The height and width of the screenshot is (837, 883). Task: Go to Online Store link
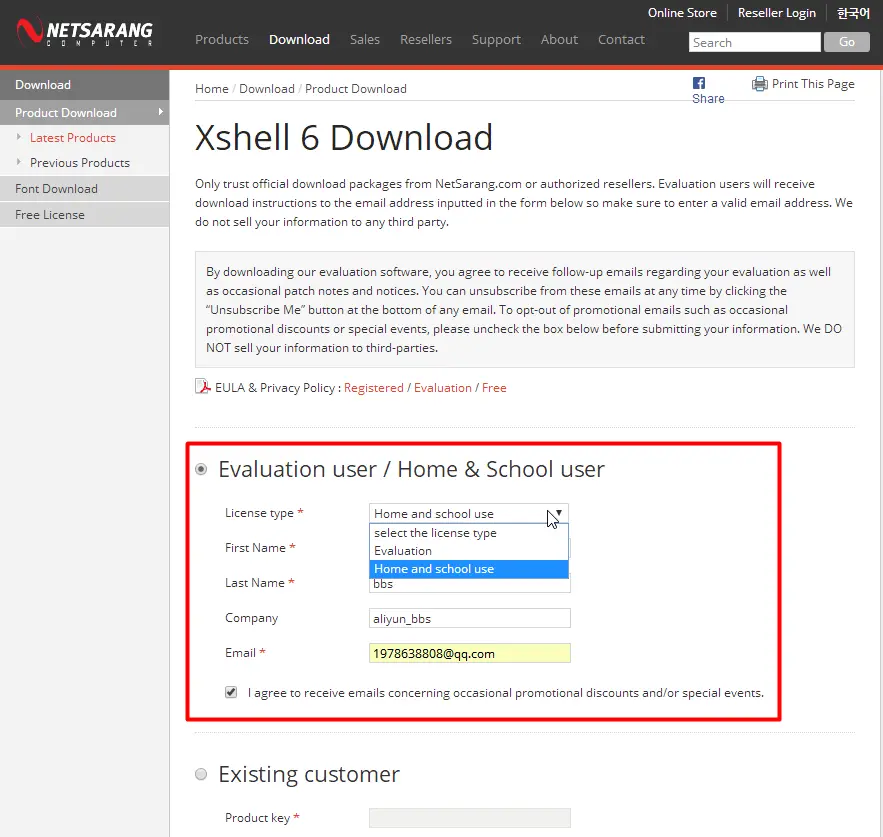click(682, 13)
